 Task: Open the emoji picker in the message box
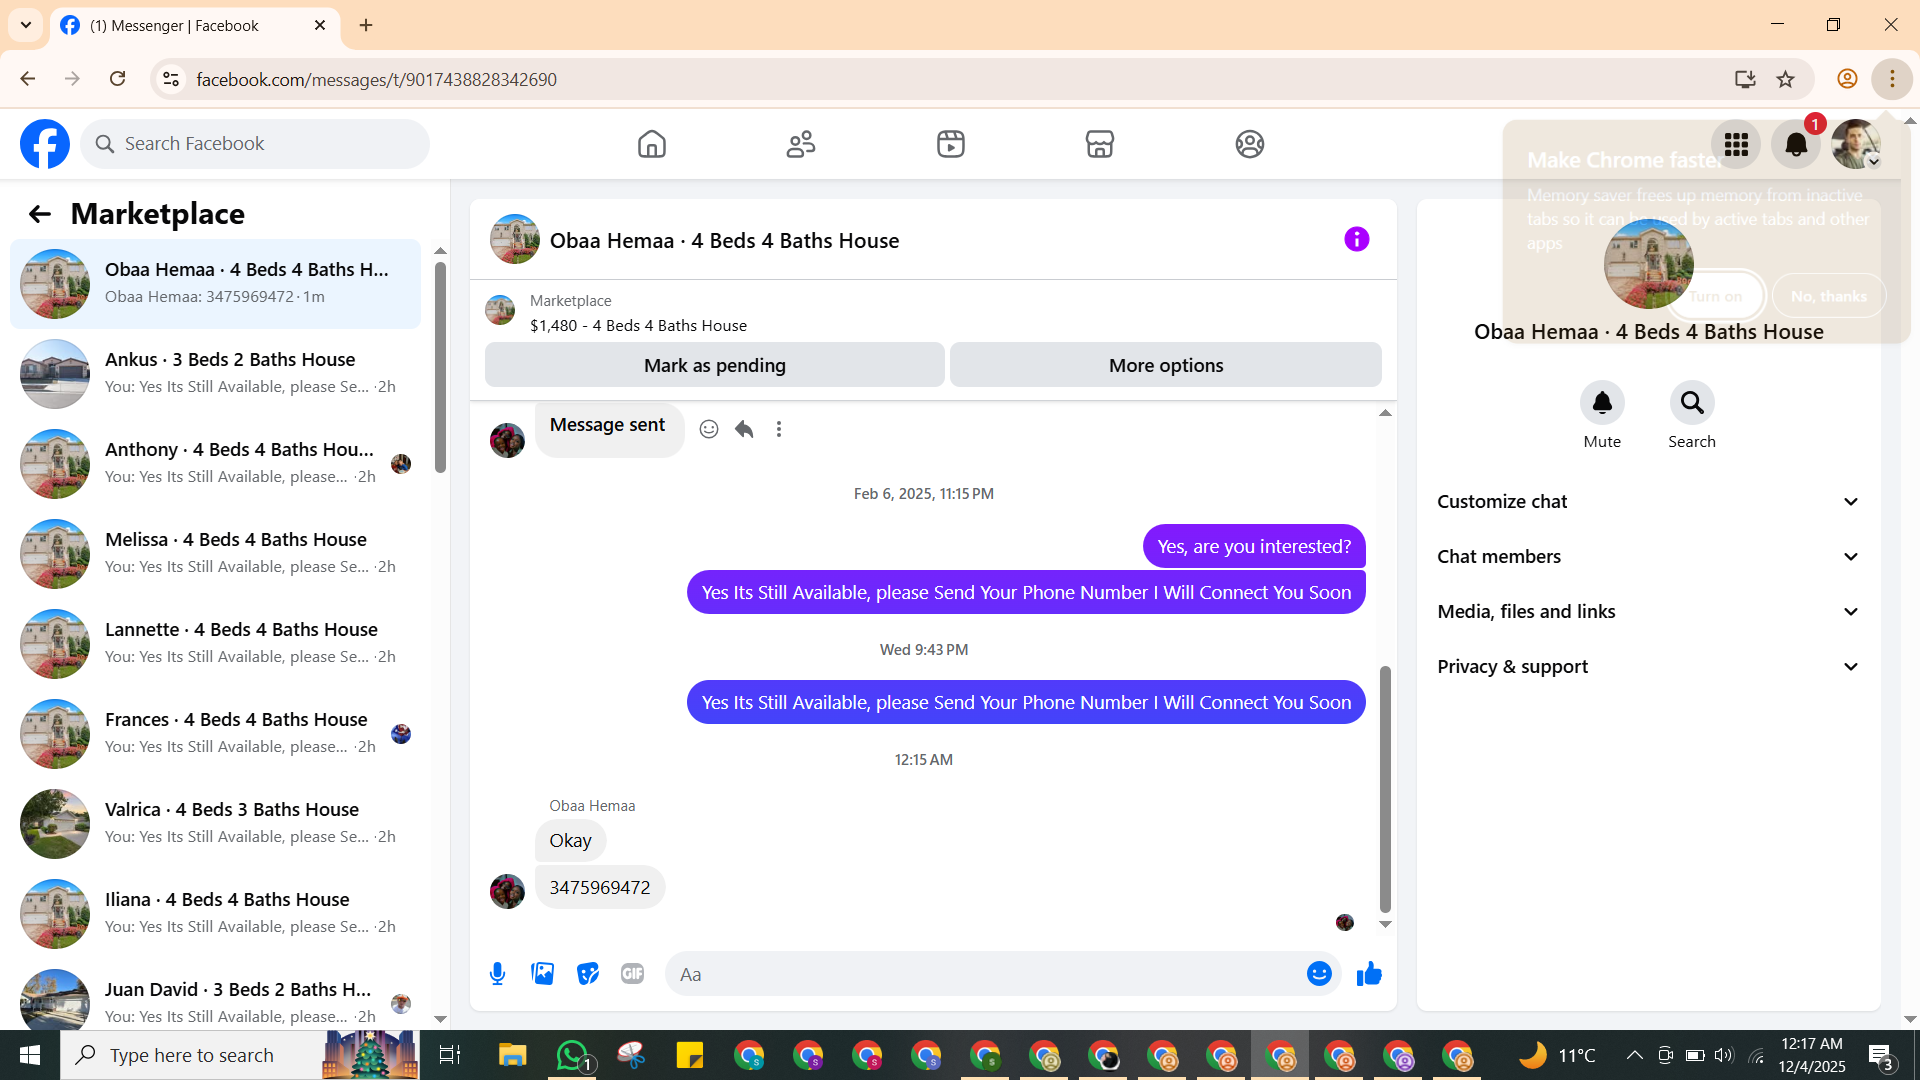click(1319, 974)
